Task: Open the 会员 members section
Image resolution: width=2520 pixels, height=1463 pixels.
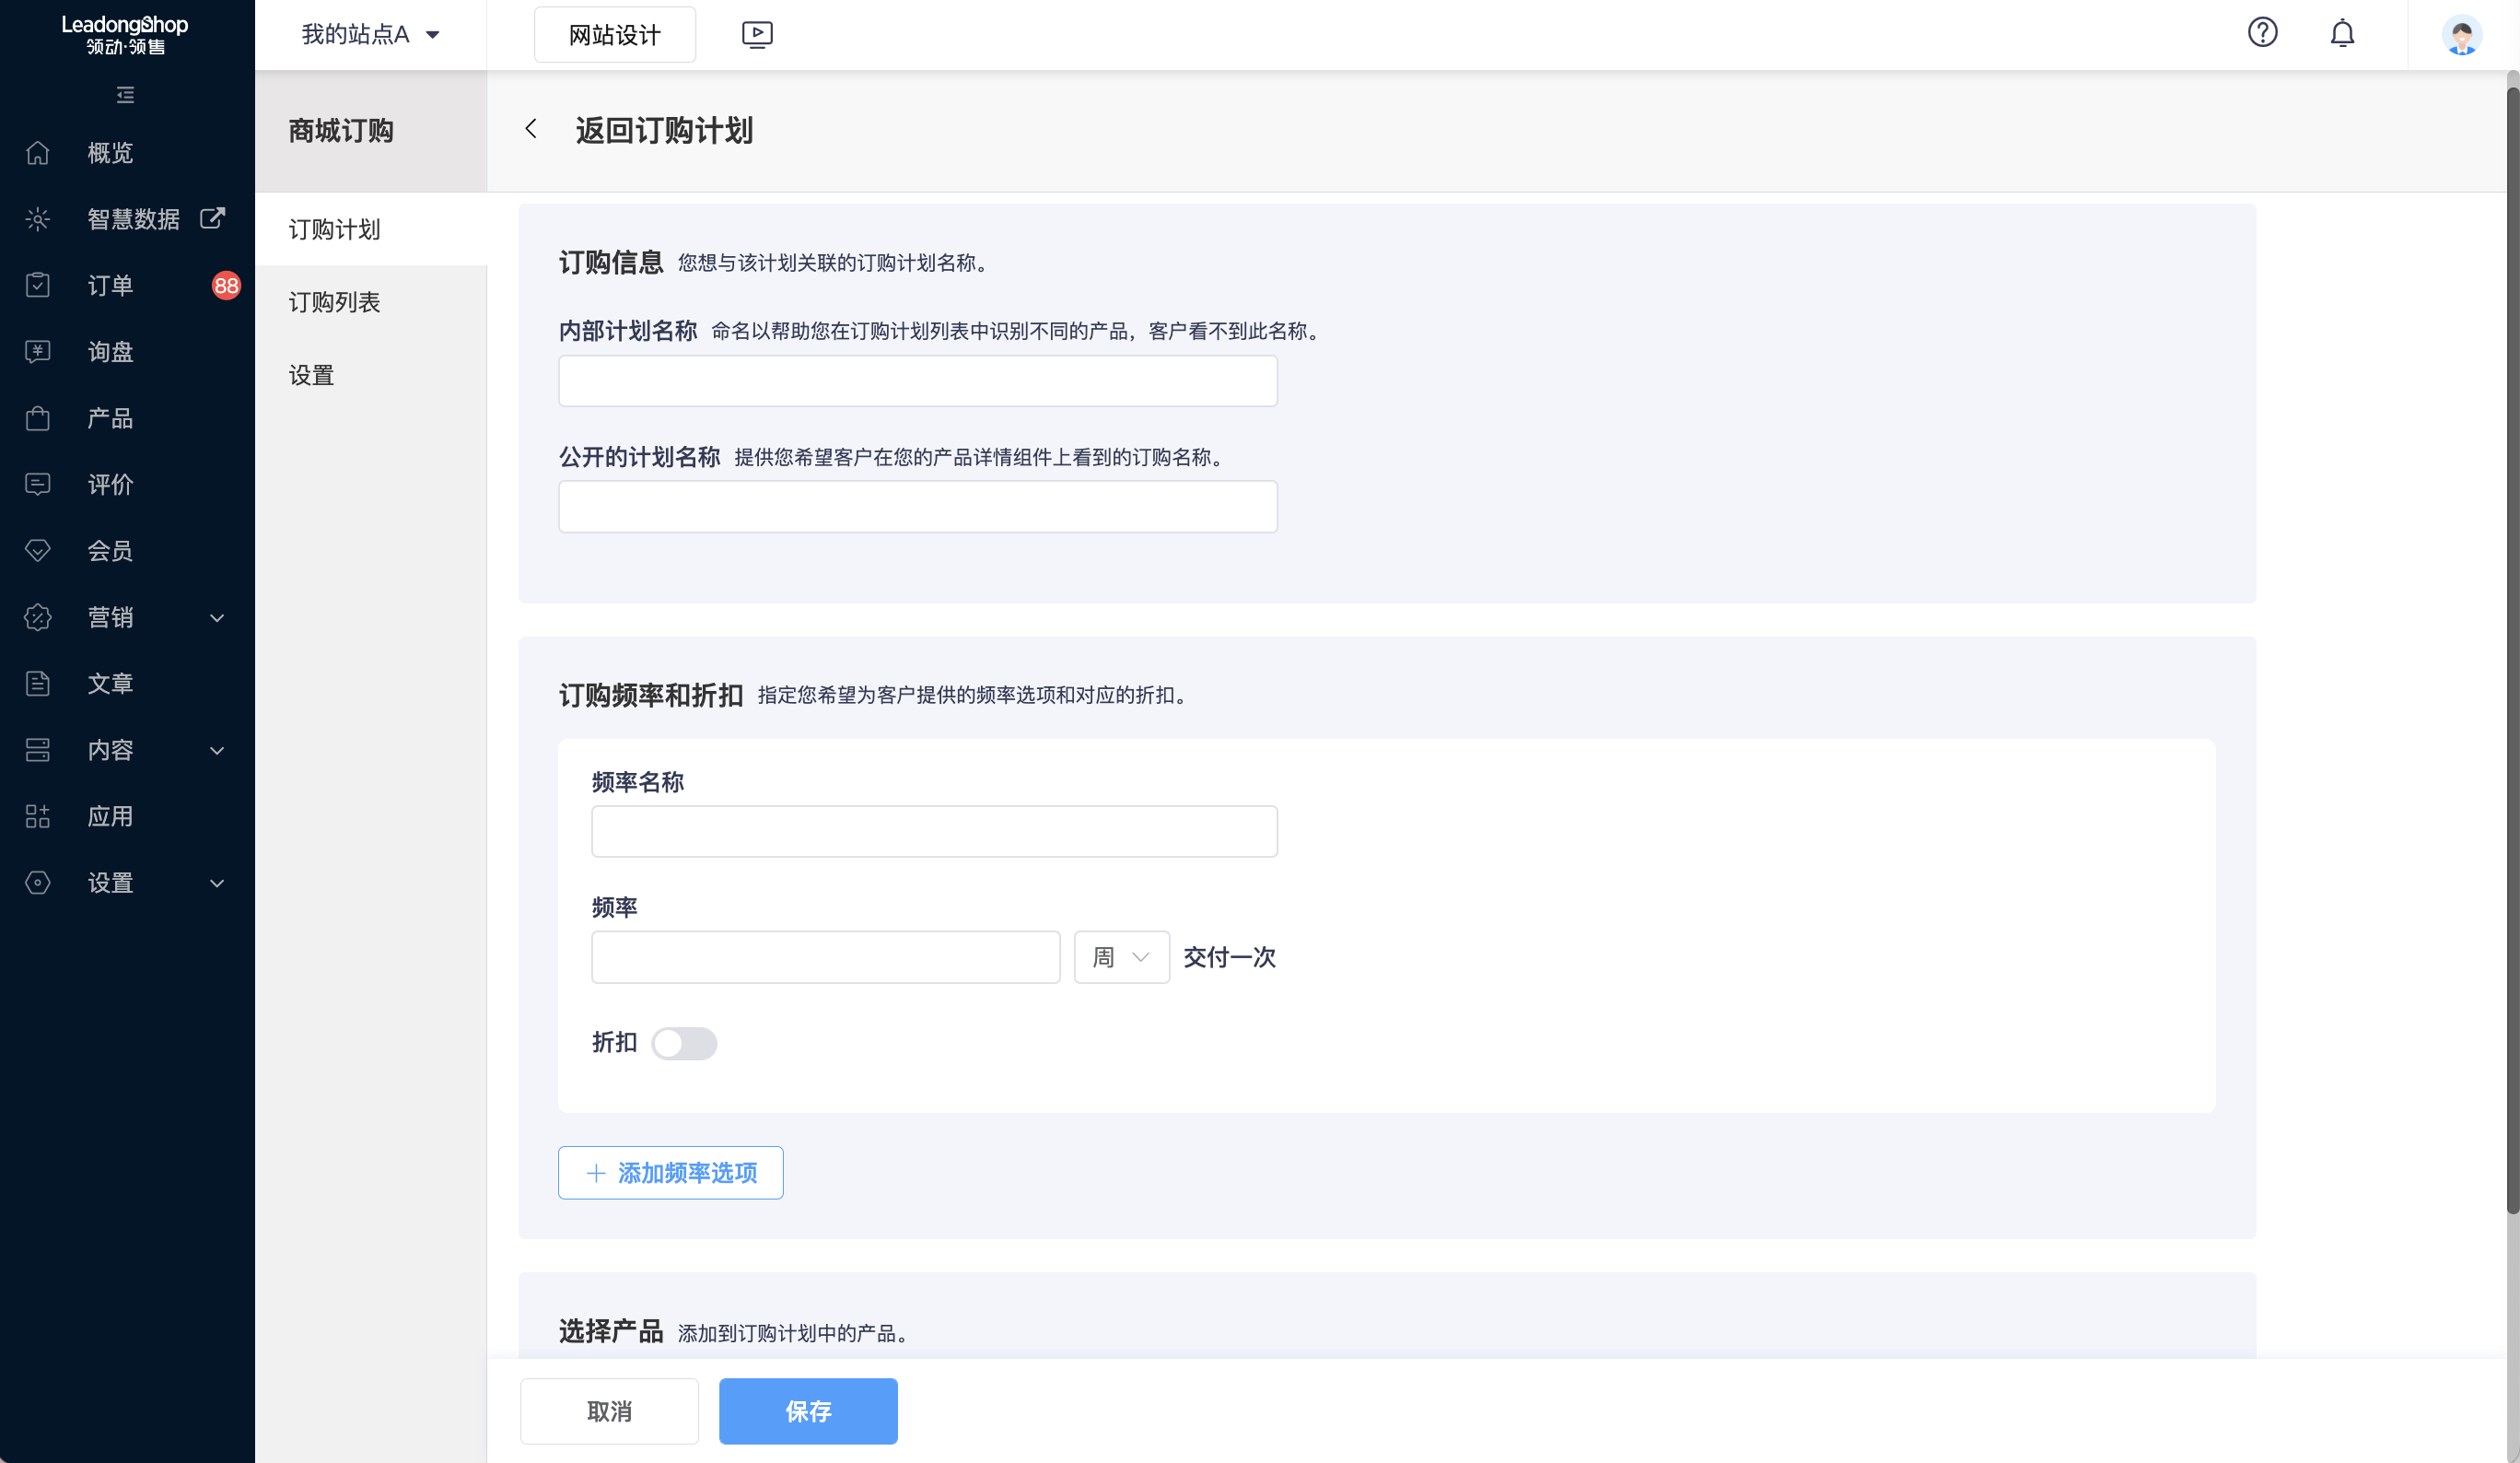Action: [x=110, y=550]
